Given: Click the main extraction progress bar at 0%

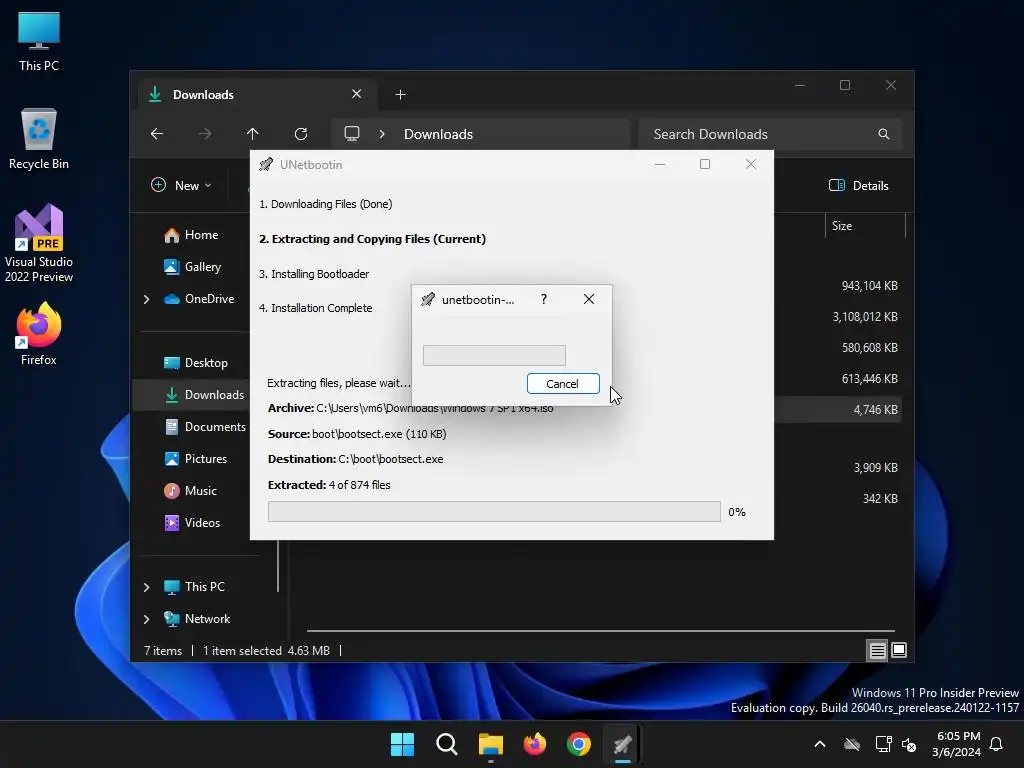Looking at the screenshot, I should 494,511.
